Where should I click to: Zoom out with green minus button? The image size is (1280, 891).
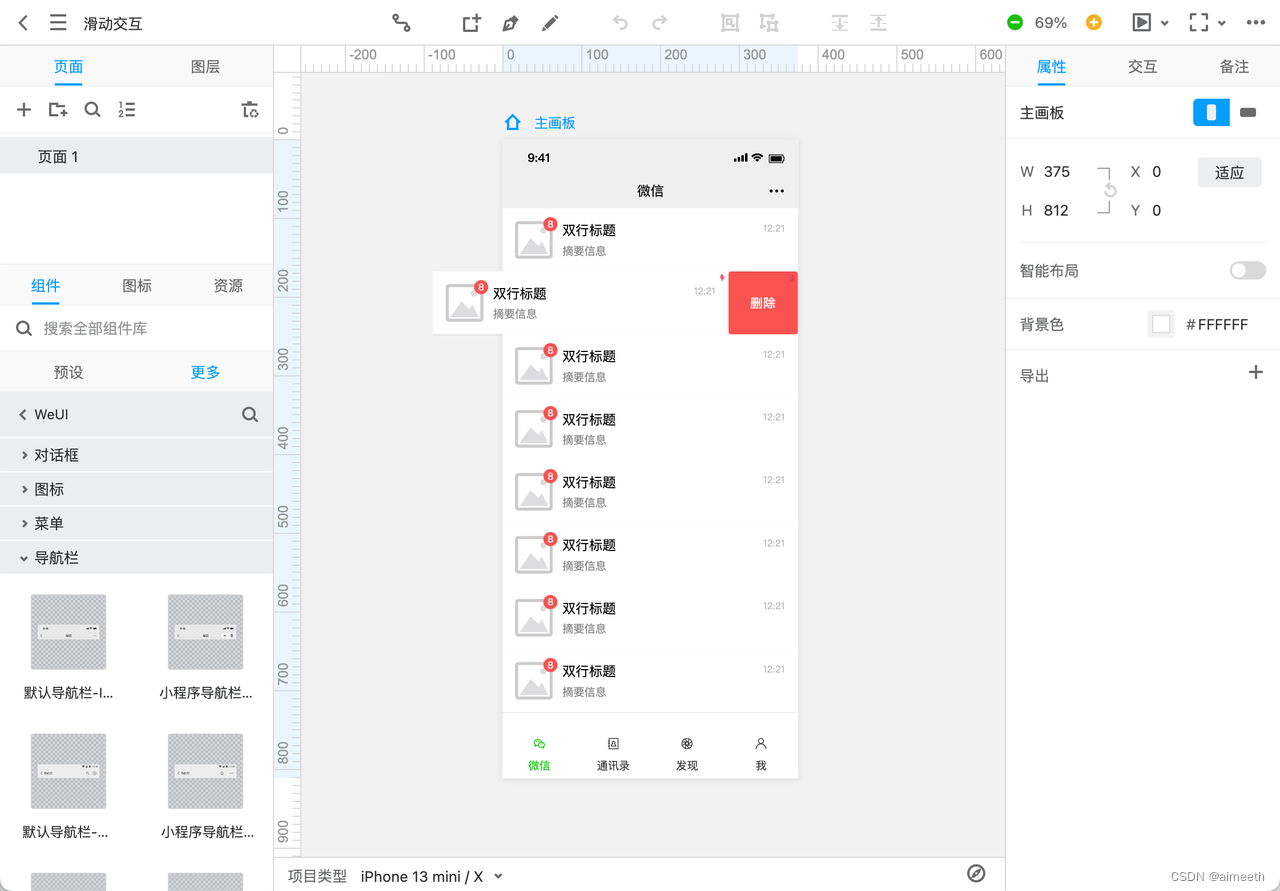(x=1015, y=22)
